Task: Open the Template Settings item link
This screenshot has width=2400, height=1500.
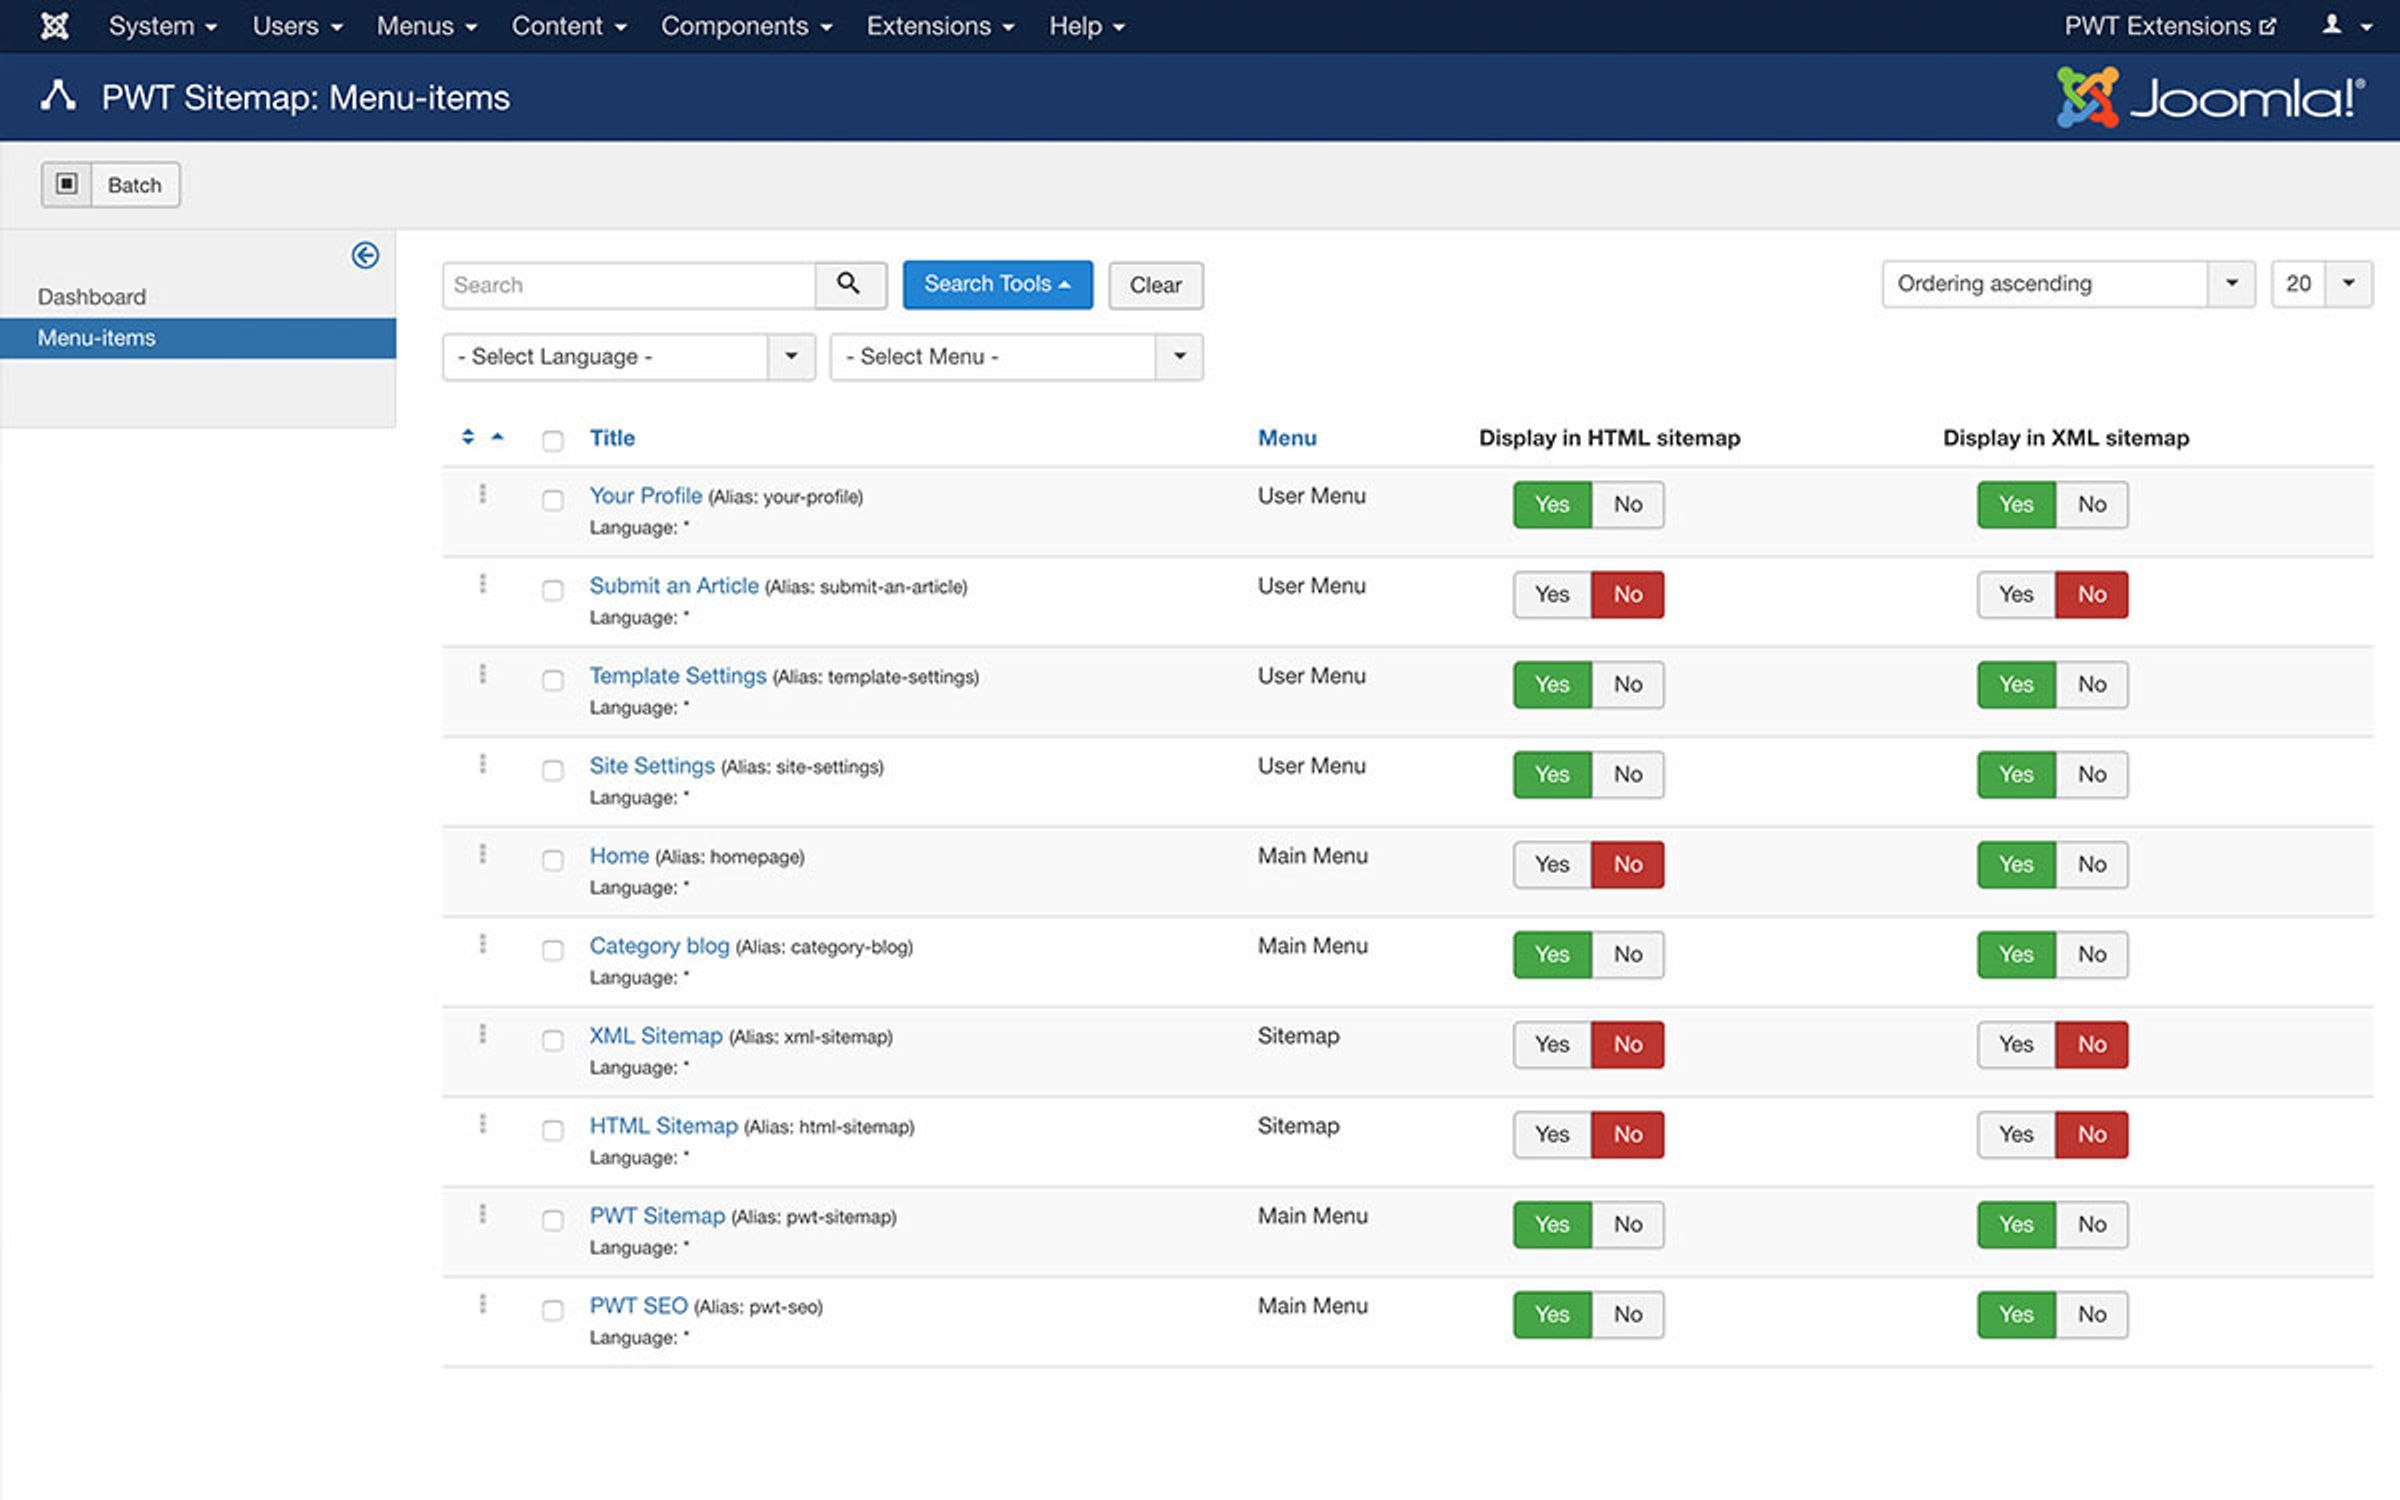Action: 677,675
